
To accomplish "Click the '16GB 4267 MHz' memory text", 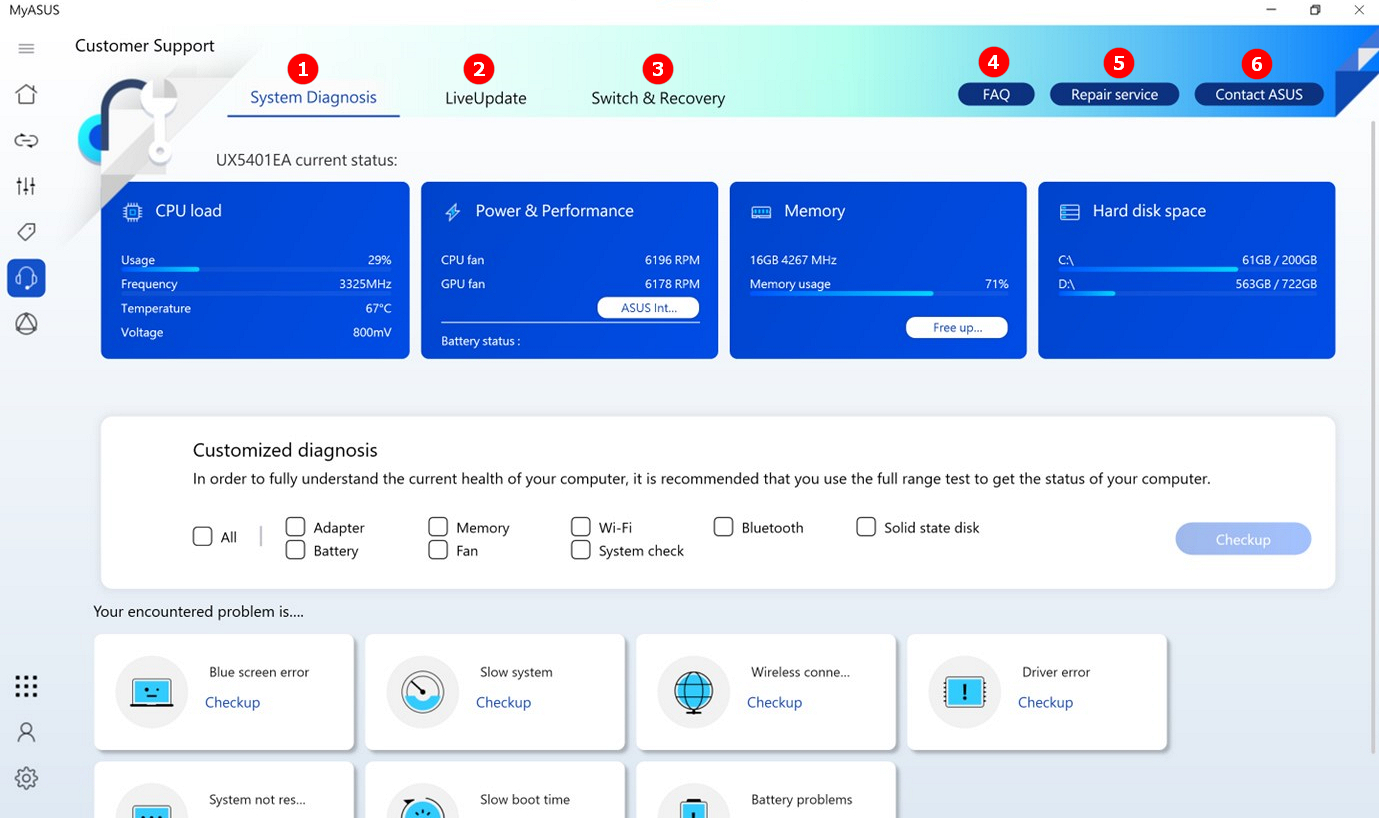I will (793, 260).
